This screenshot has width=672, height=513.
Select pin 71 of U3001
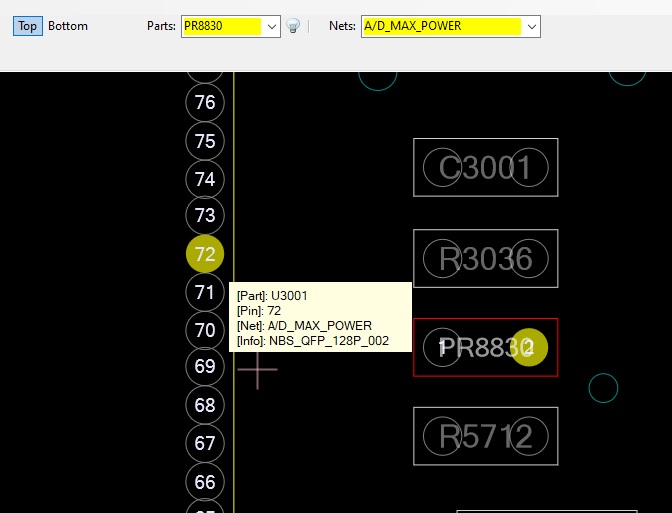[x=205, y=292]
